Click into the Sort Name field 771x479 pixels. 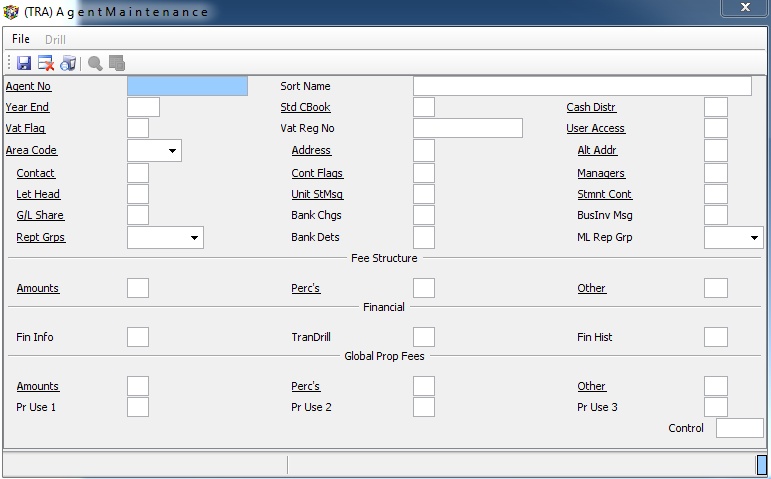coord(582,86)
